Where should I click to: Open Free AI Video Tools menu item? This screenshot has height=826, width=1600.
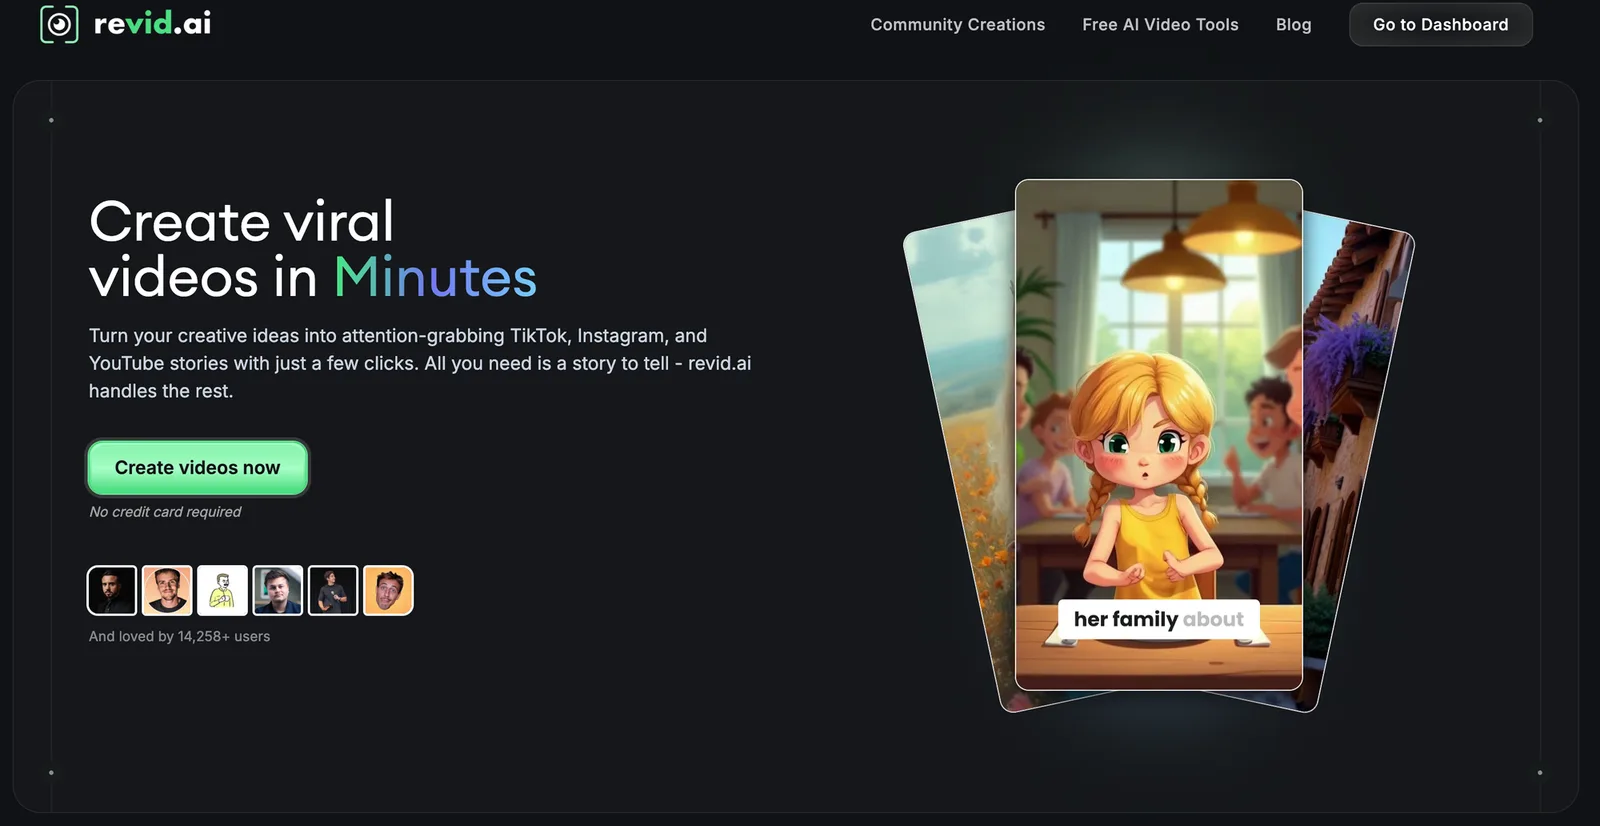coord(1160,25)
